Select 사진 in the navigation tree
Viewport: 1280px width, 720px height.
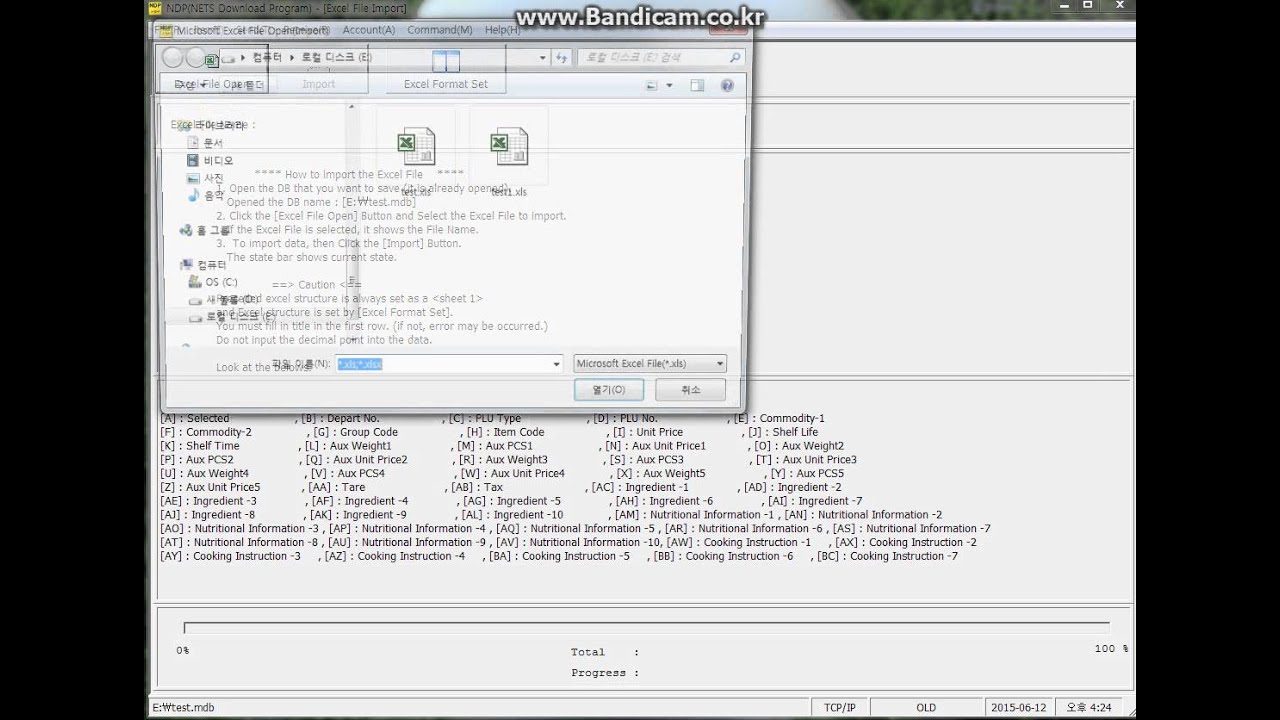(206, 178)
